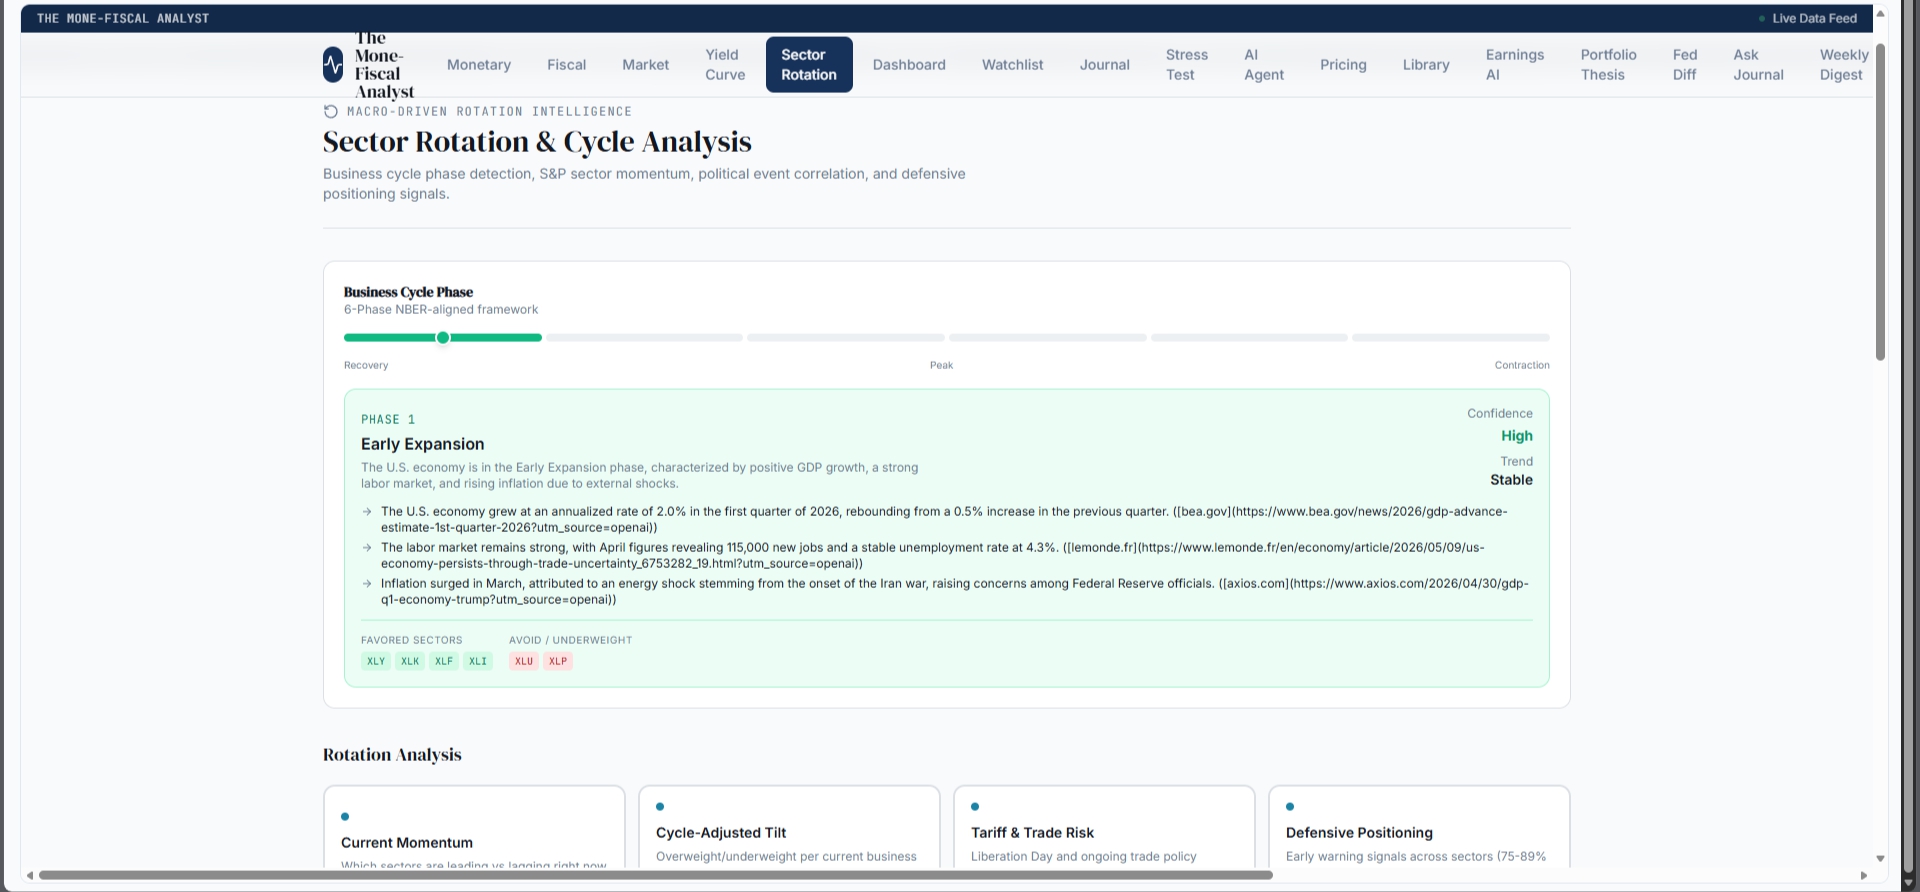Click the 'Rotation Analysis' section heading
The image size is (1920, 892).
pyautogui.click(x=392, y=755)
